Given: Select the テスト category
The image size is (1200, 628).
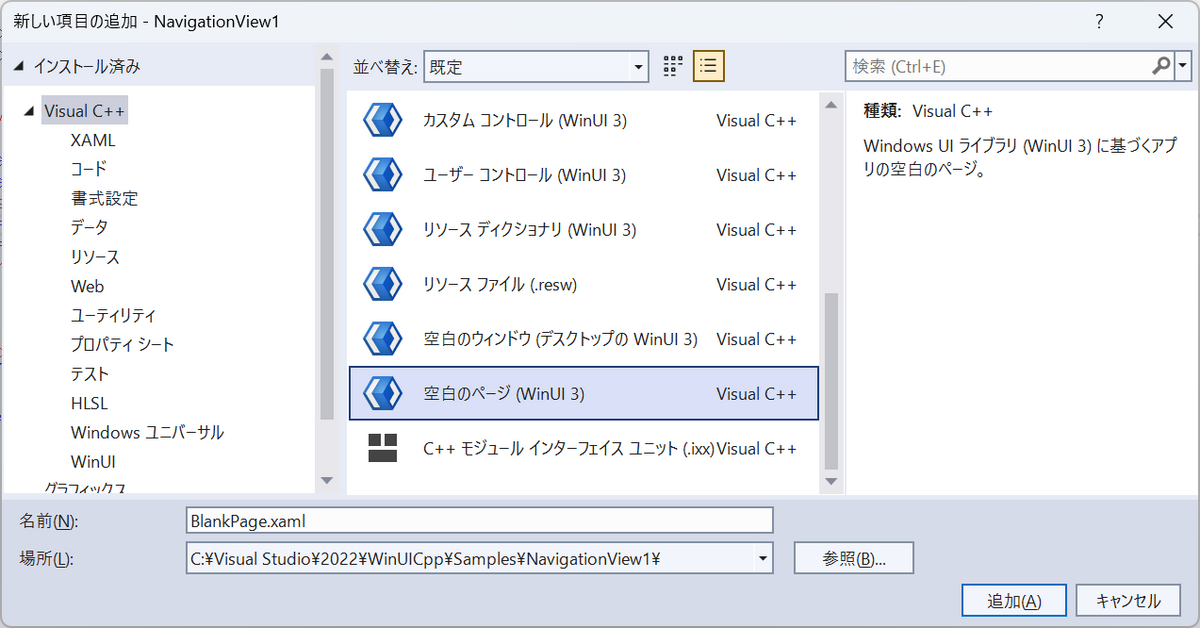Looking at the screenshot, I should (90, 374).
